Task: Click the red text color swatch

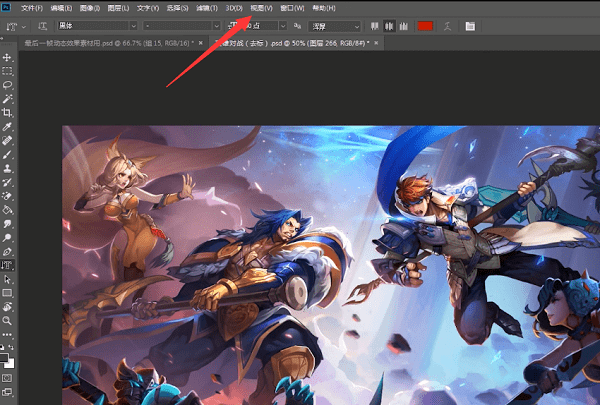Action: pos(424,25)
